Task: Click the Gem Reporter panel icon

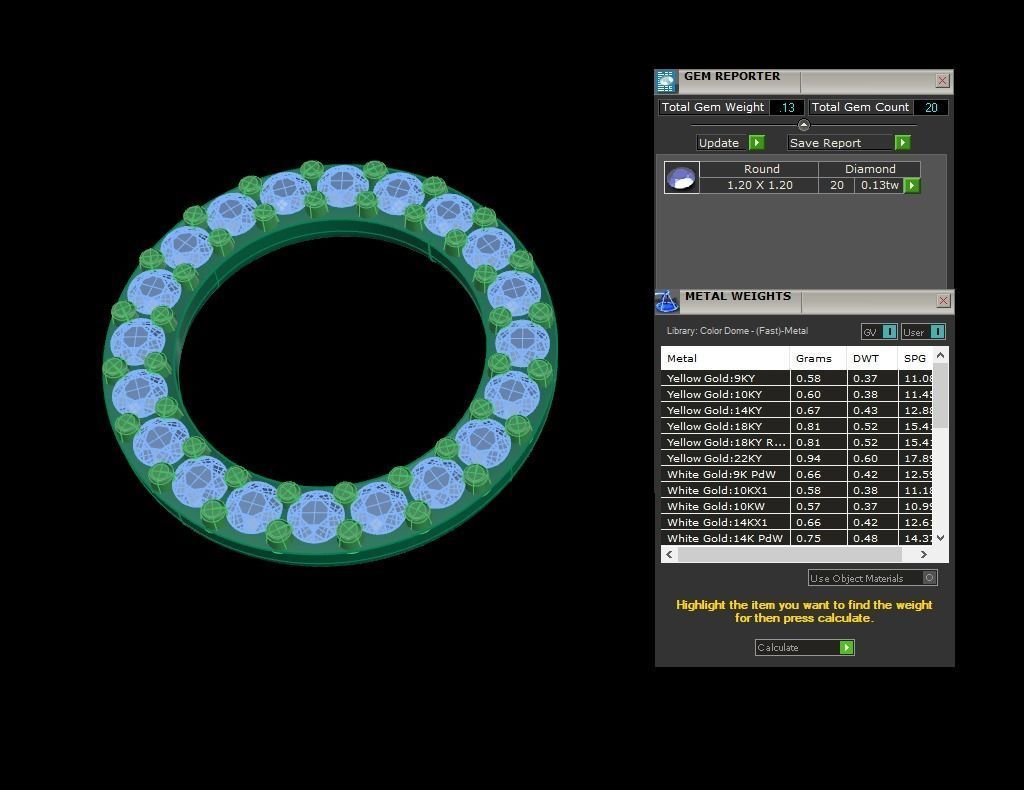Action: point(666,82)
